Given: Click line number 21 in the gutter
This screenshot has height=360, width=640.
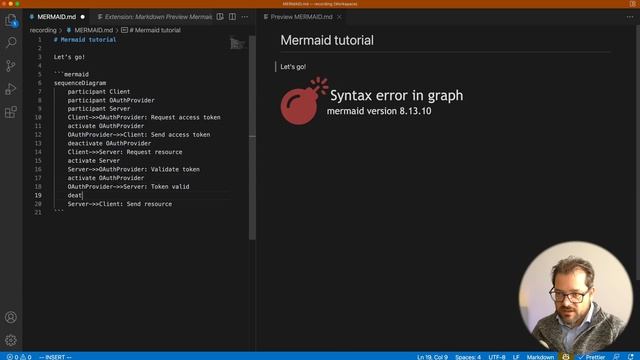Looking at the screenshot, I should pyautogui.click(x=38, y=212).
